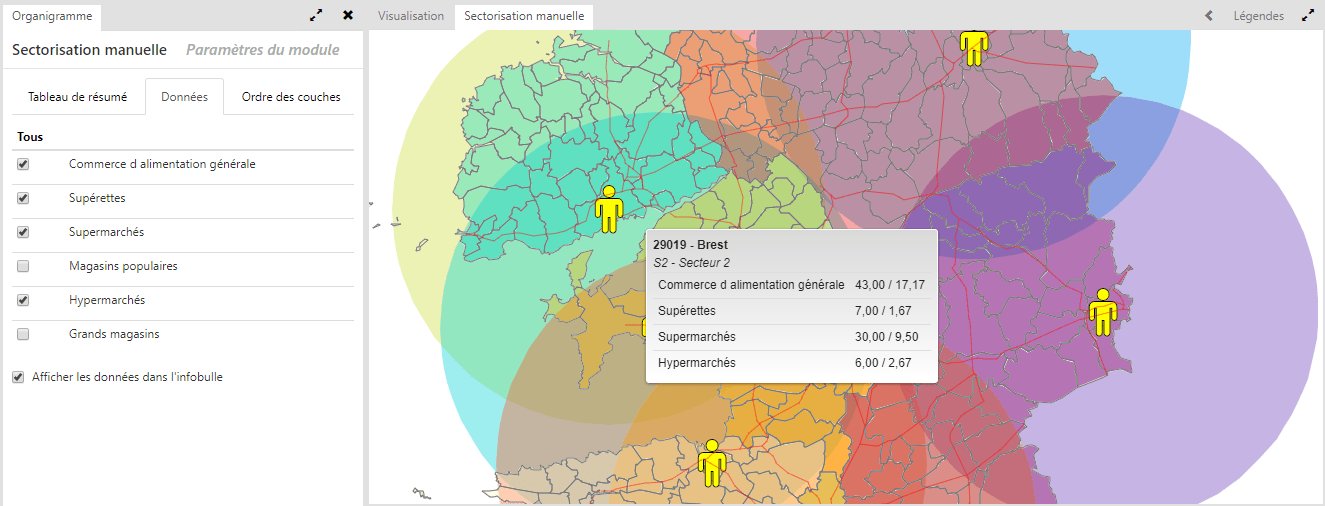Click the value 43,00 / 17,17
1325x506 pixels.
point(890,285)
